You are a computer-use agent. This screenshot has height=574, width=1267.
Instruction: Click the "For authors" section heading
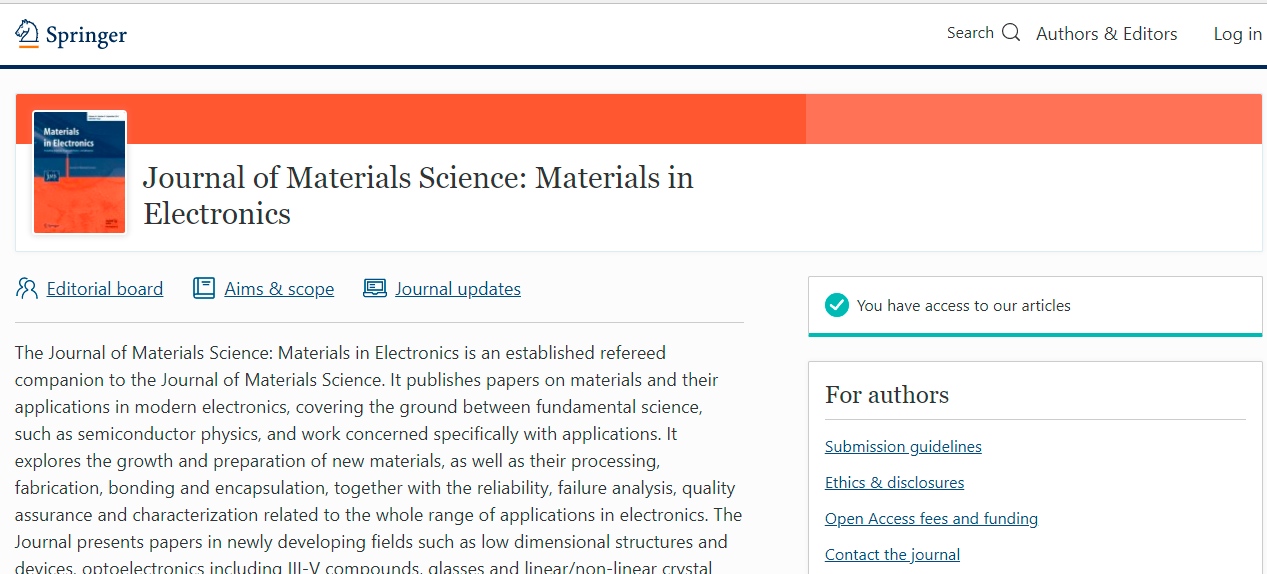[887, 395]
